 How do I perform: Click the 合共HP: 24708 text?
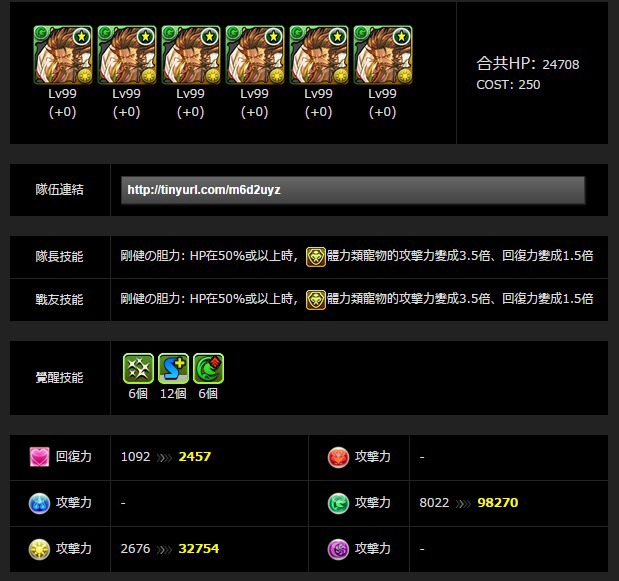tap(528, 64)
